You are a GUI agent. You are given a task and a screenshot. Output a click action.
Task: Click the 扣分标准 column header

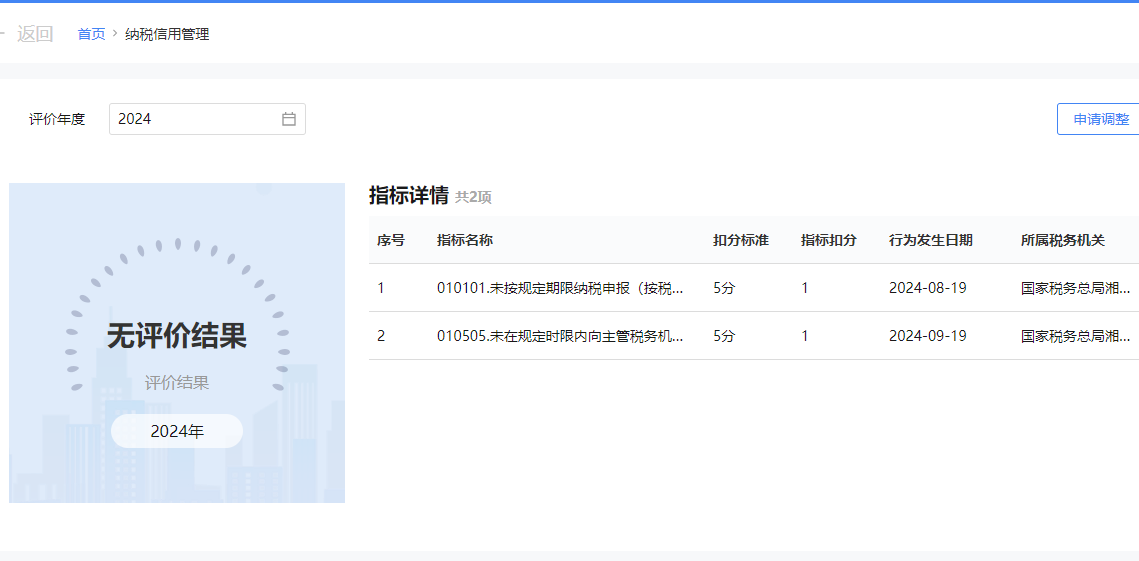pyautogui.click(x=740, y=240)
